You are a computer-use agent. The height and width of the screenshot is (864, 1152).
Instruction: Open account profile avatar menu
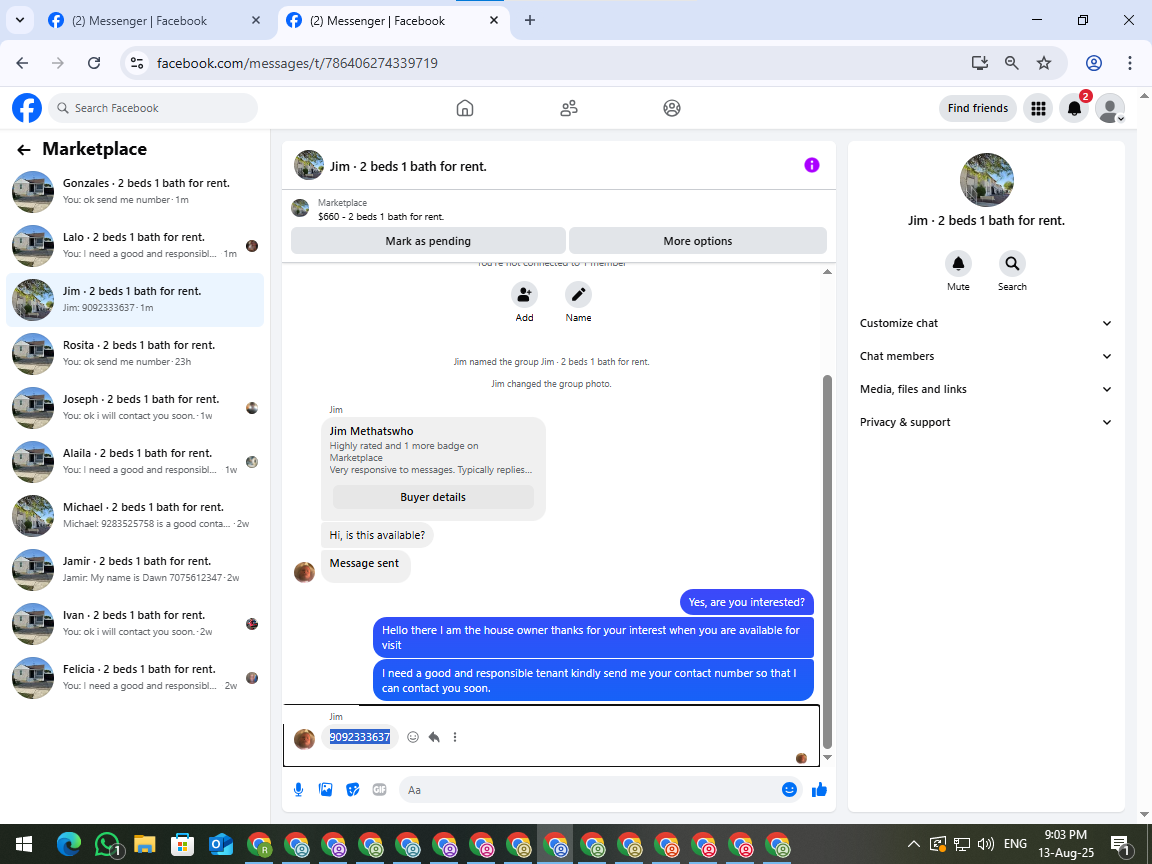pyautogui.click(x=1110, y=109)
